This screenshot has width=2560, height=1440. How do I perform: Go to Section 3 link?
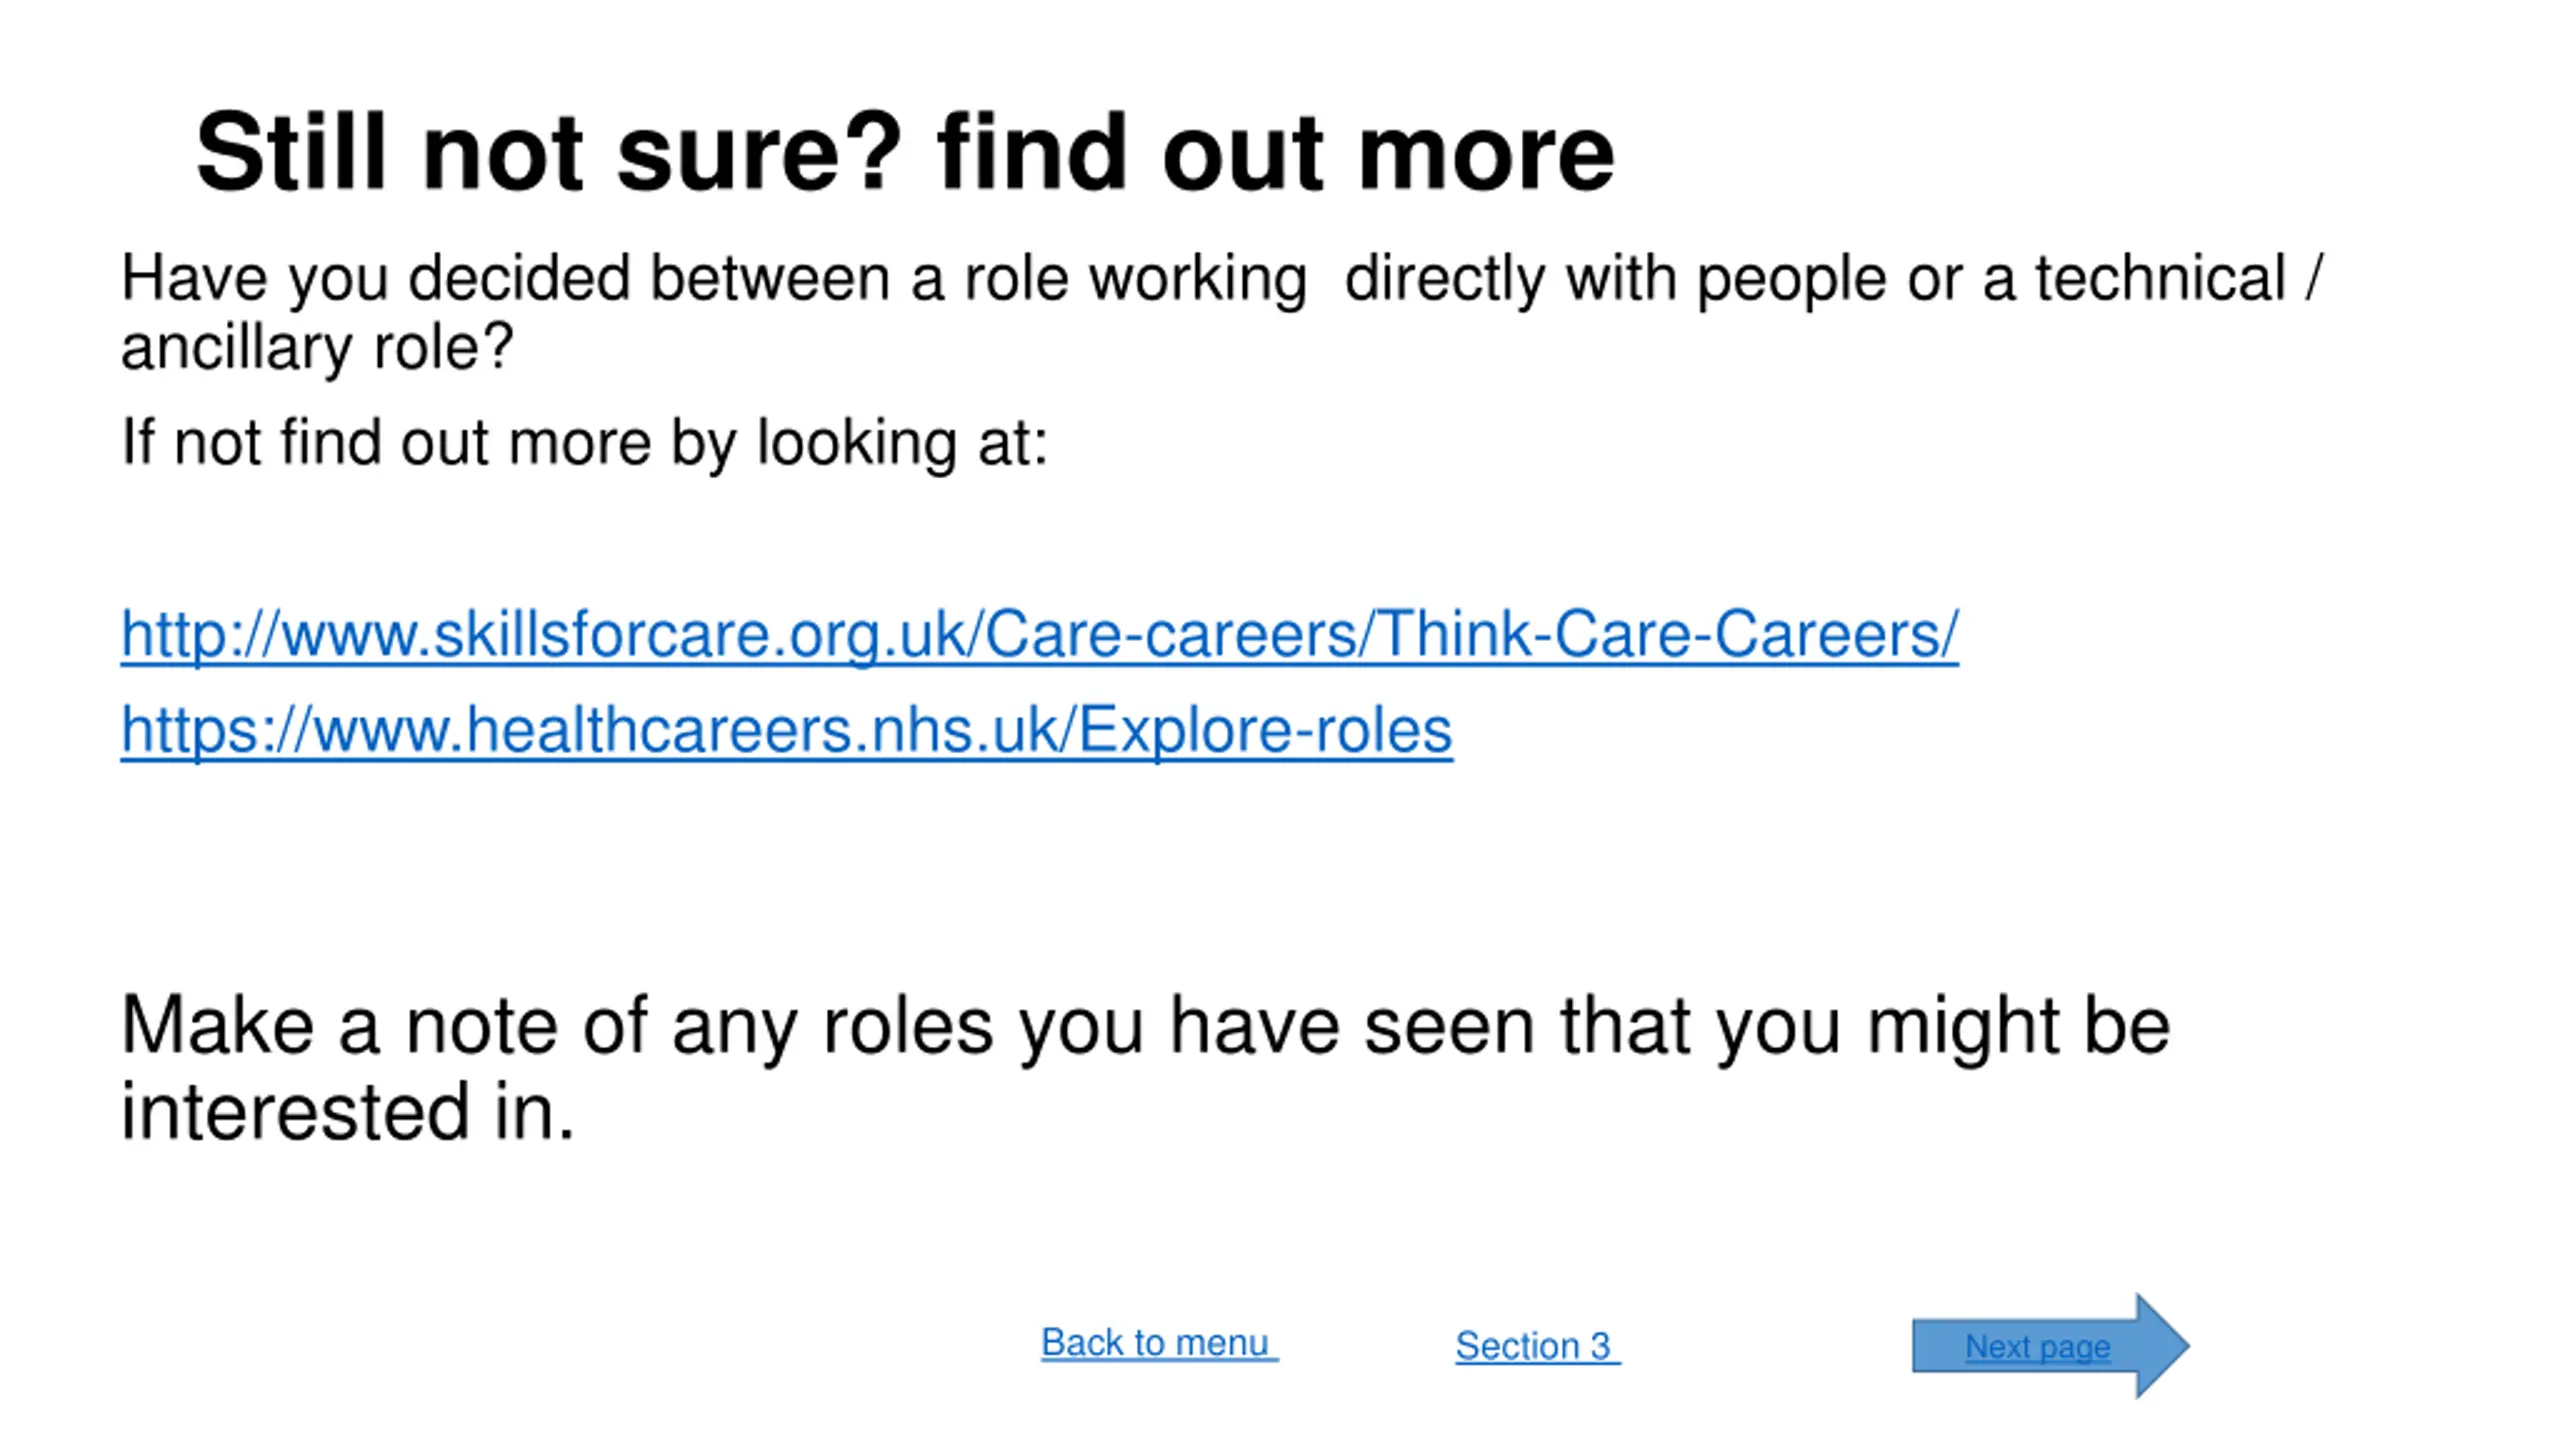[1537, 1346]
